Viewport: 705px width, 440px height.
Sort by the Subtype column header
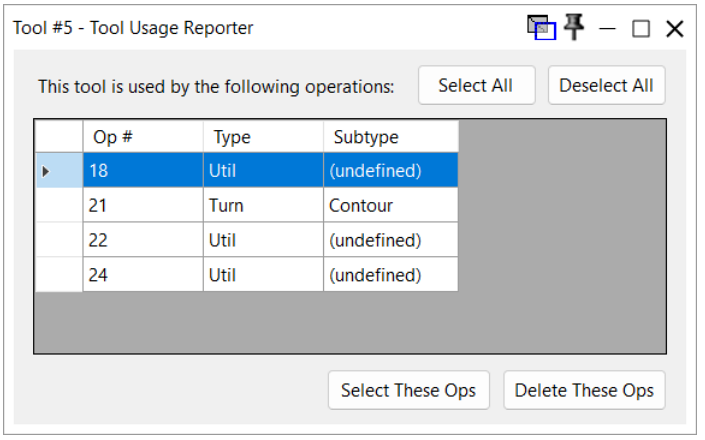(x=391, y=137)
